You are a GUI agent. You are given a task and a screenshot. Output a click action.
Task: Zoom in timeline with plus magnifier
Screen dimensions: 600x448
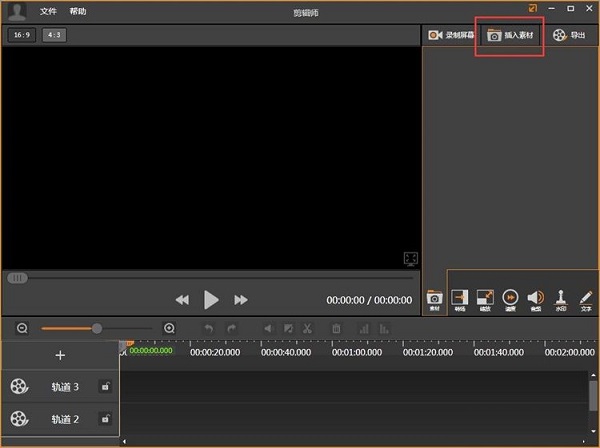tap(169, 328)
